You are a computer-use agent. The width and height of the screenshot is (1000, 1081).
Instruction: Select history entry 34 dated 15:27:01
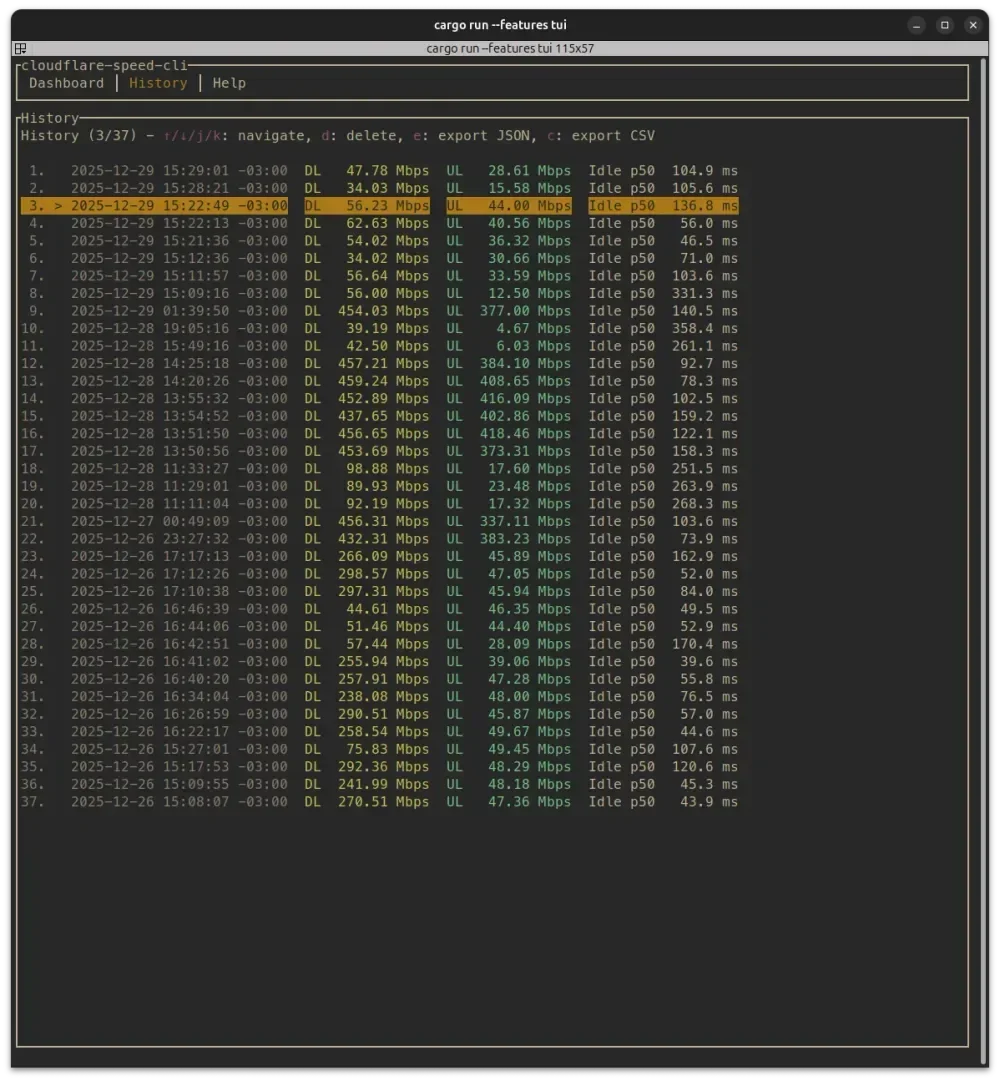point(380,749)
